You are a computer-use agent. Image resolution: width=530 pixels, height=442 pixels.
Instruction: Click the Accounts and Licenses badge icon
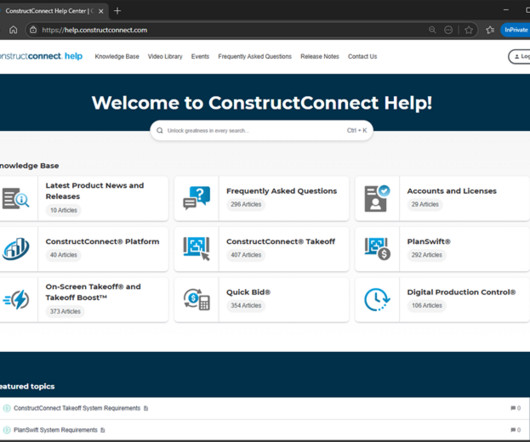click(x=377, y=198)
